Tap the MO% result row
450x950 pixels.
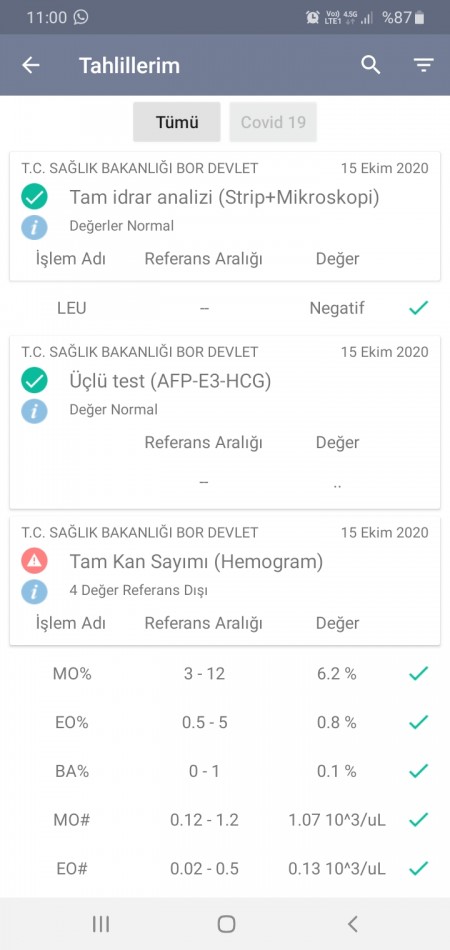tap(225, 674)
